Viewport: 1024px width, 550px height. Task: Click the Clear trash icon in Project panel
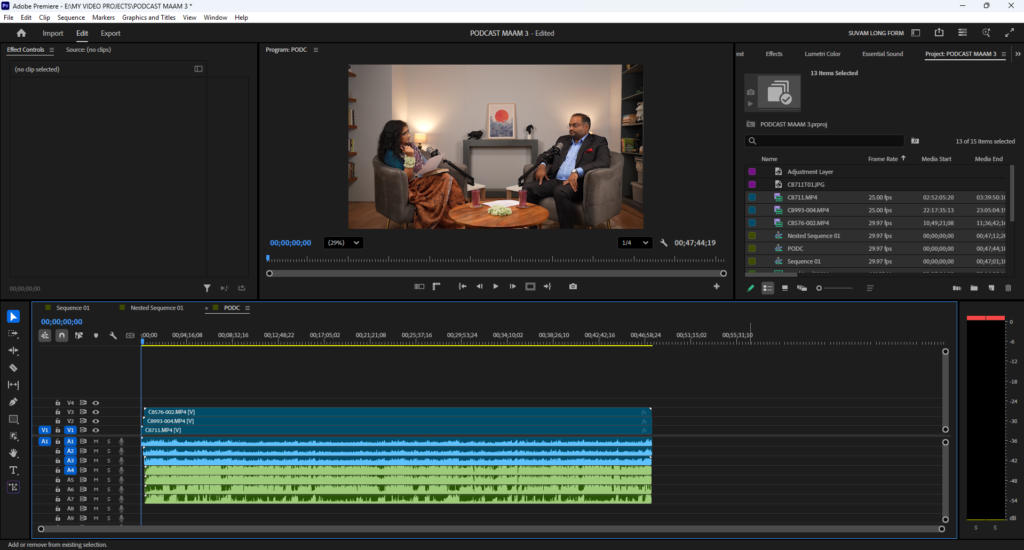(1008, 288)
